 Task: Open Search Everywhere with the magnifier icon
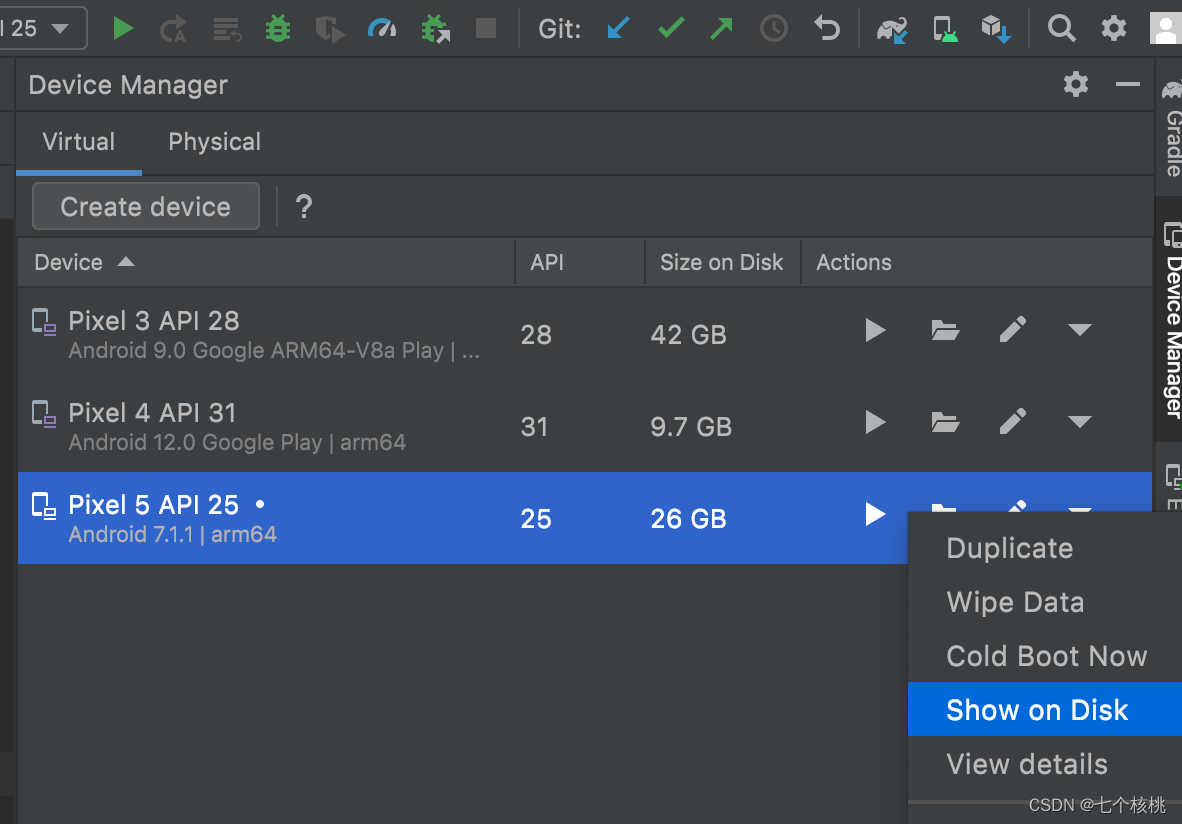[x=1062, y=28]
